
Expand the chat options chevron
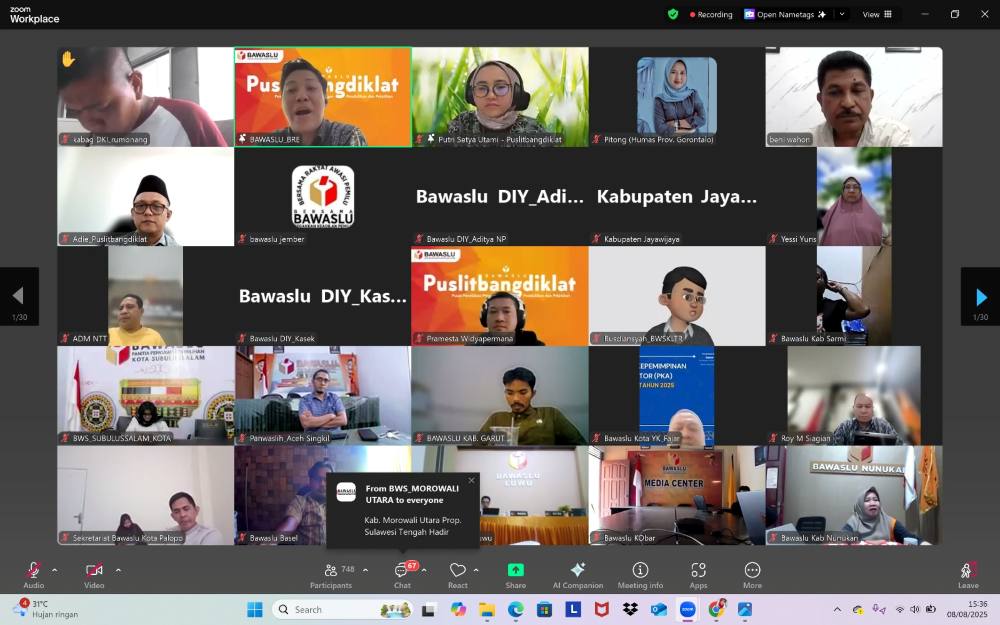(424, 570)
